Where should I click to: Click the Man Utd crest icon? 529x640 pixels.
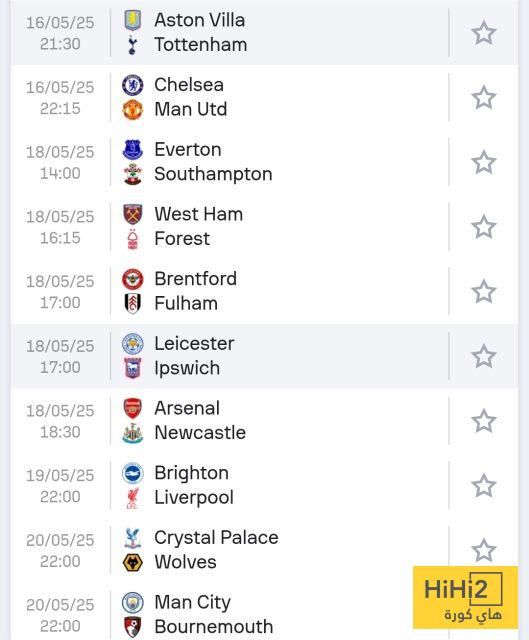[x=133, y=109]
